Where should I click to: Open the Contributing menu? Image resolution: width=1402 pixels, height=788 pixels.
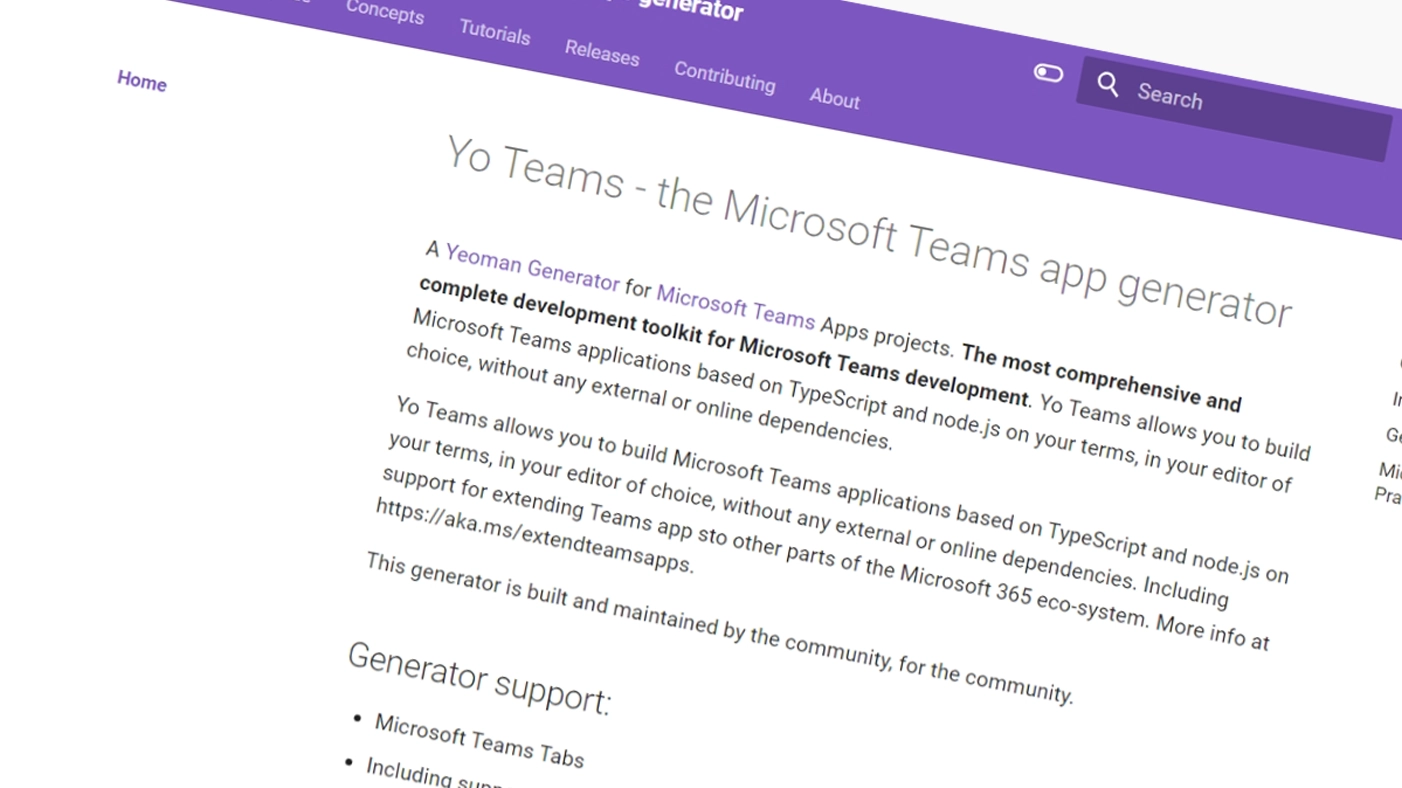(x=724, y=76)
